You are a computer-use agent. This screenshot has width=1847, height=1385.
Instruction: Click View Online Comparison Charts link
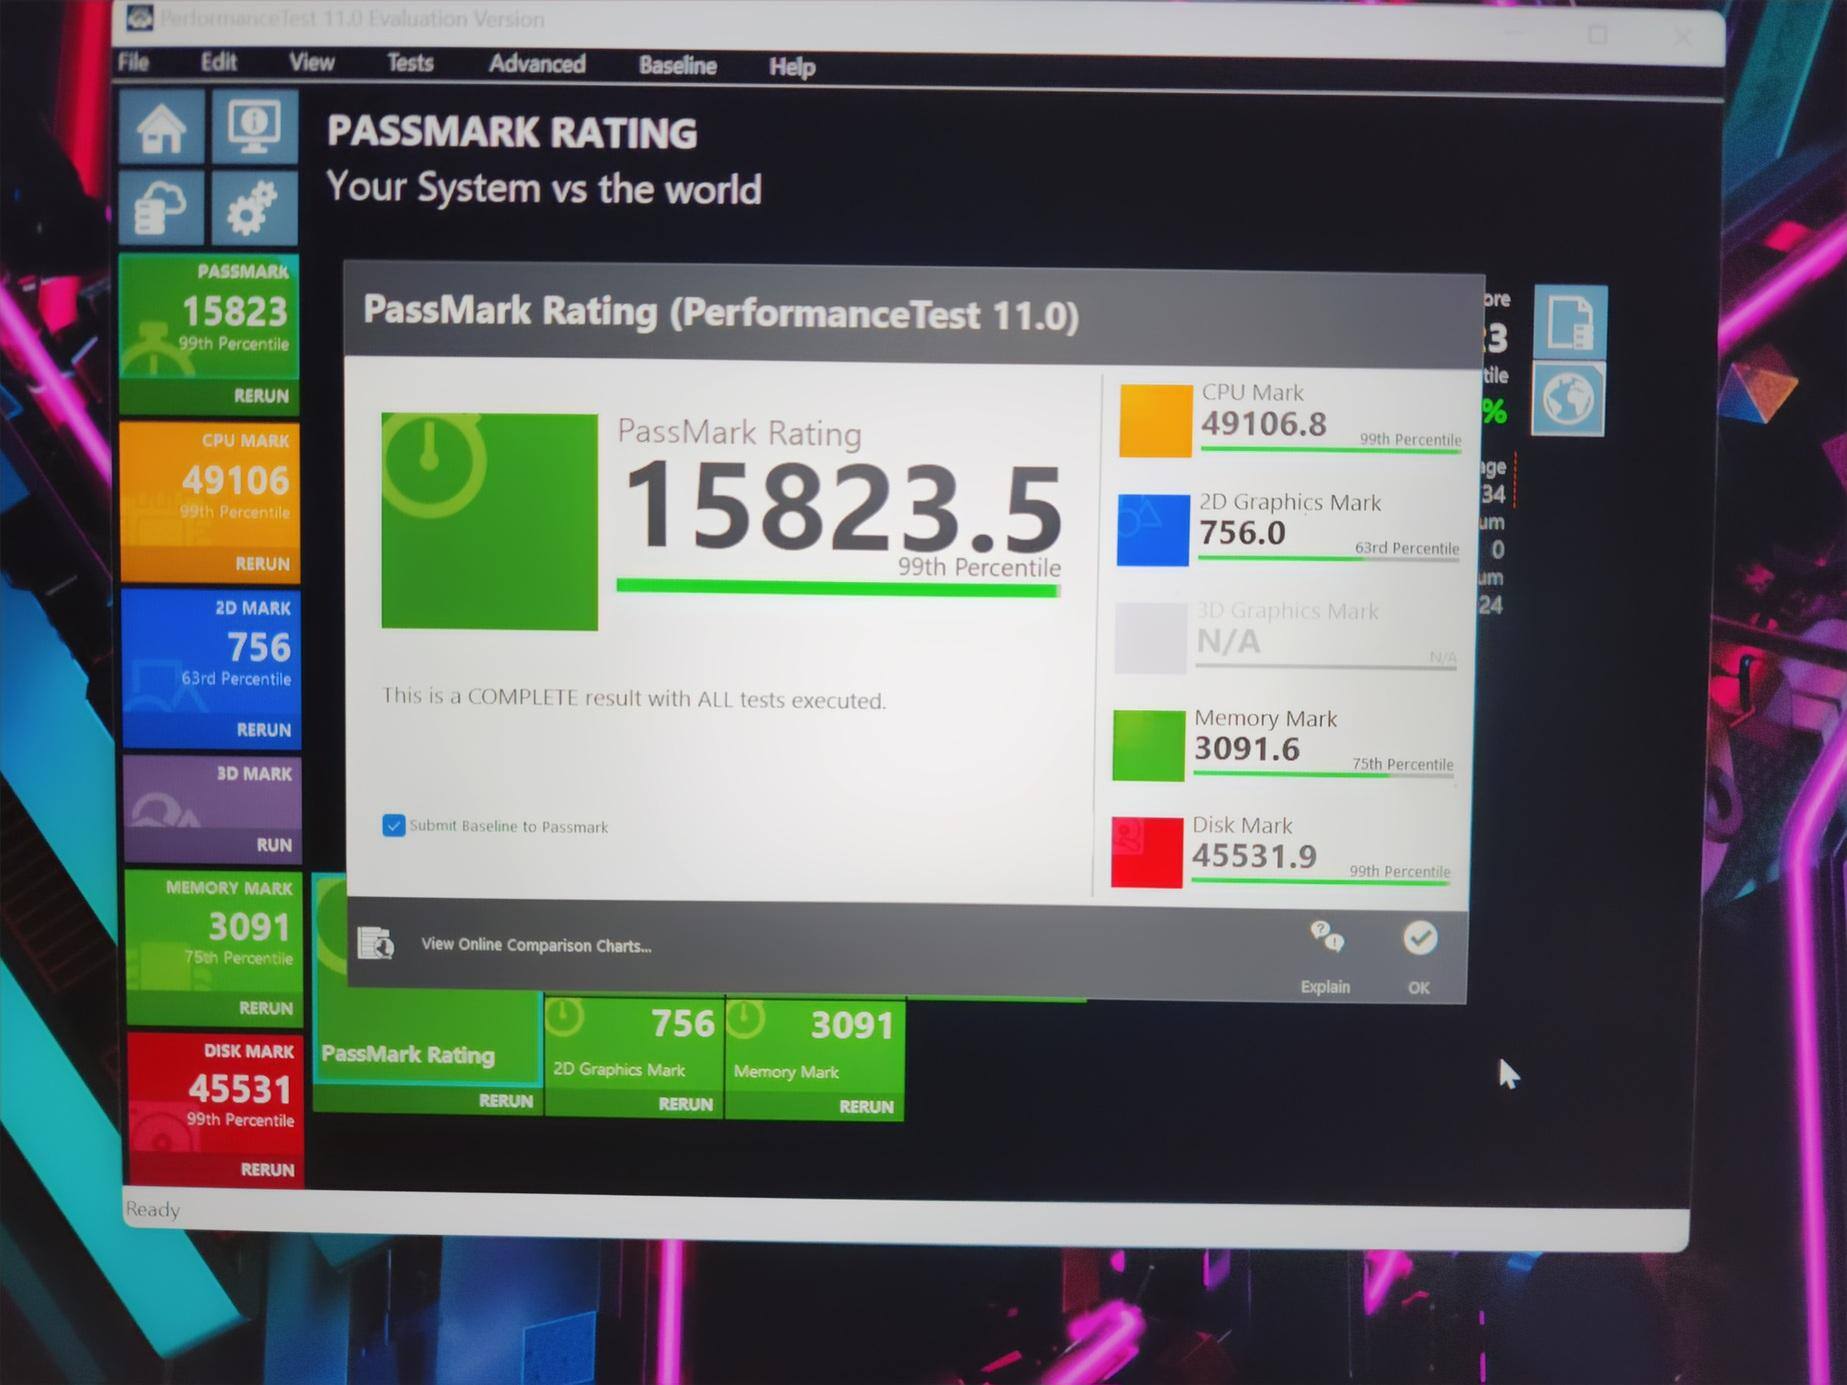tap(536, 945)
